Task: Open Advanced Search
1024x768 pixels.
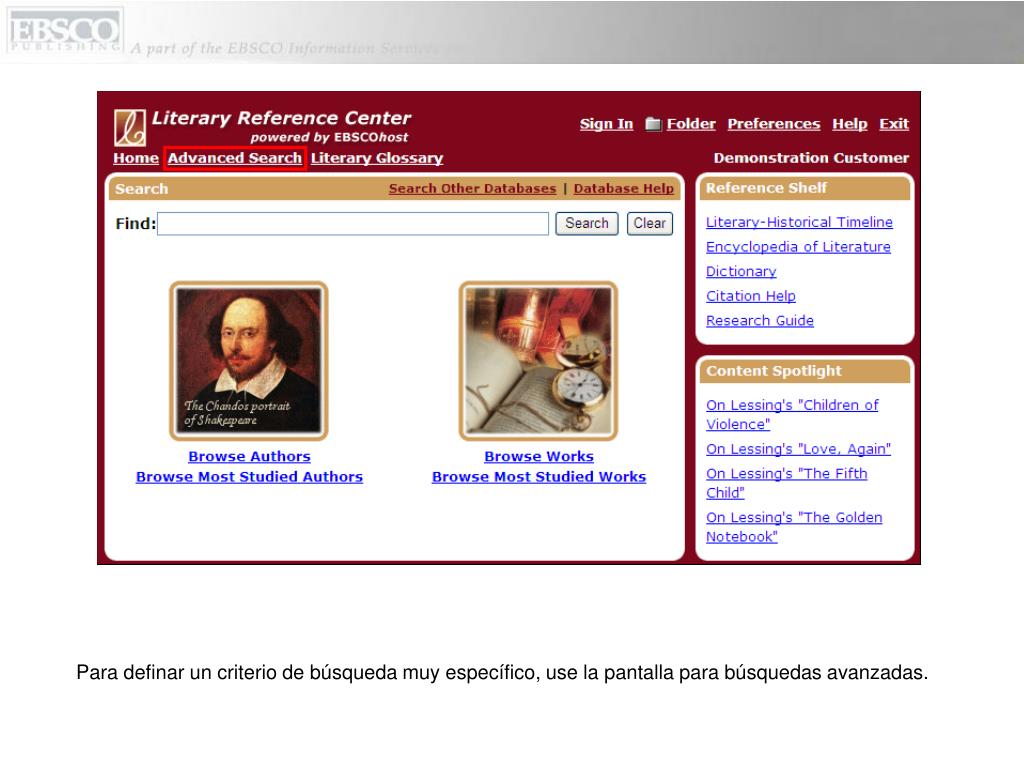Action: tap(235, 158)
